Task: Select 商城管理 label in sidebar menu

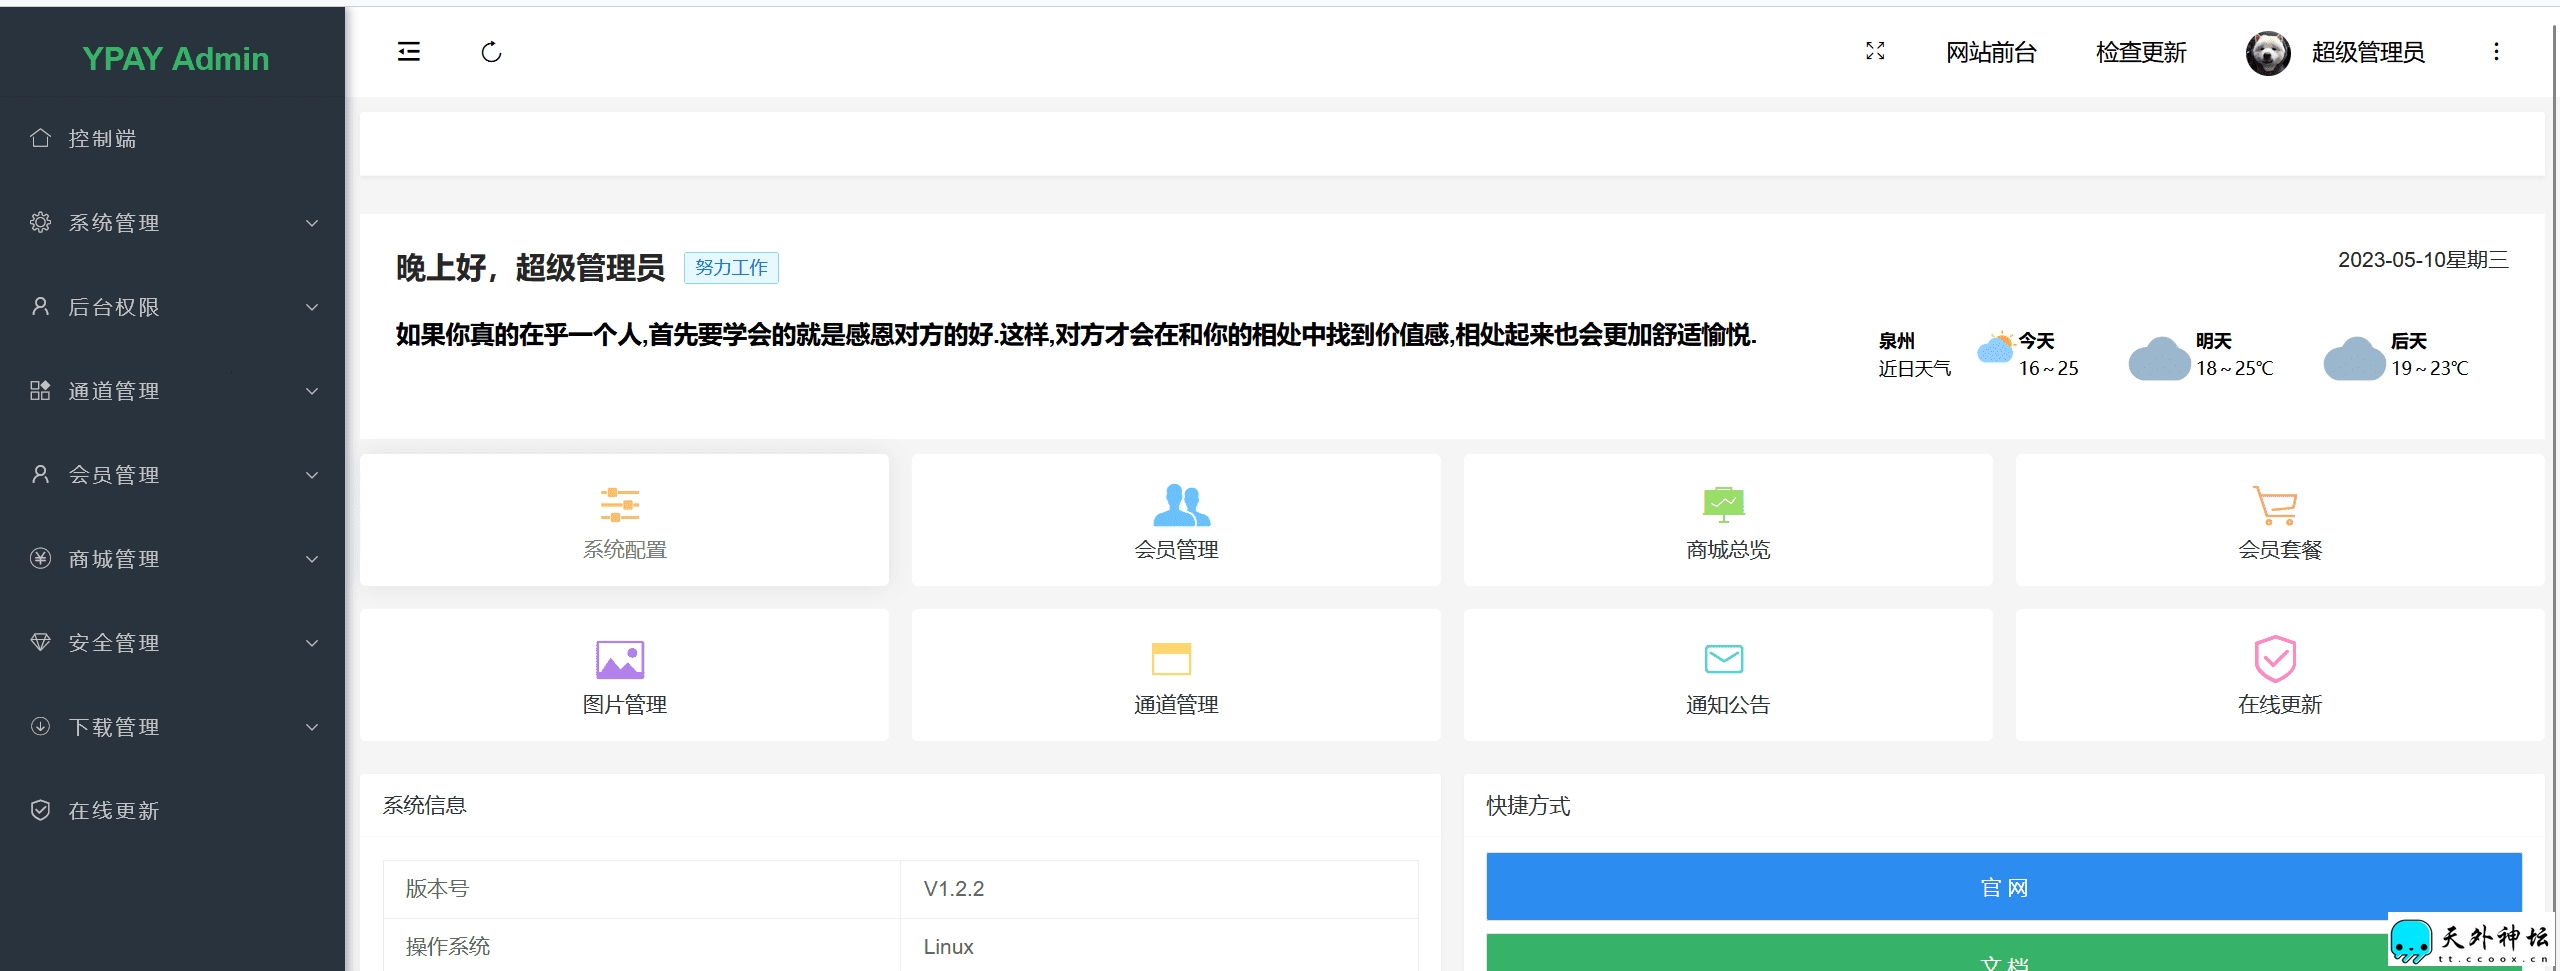Action: pos(114,559)
